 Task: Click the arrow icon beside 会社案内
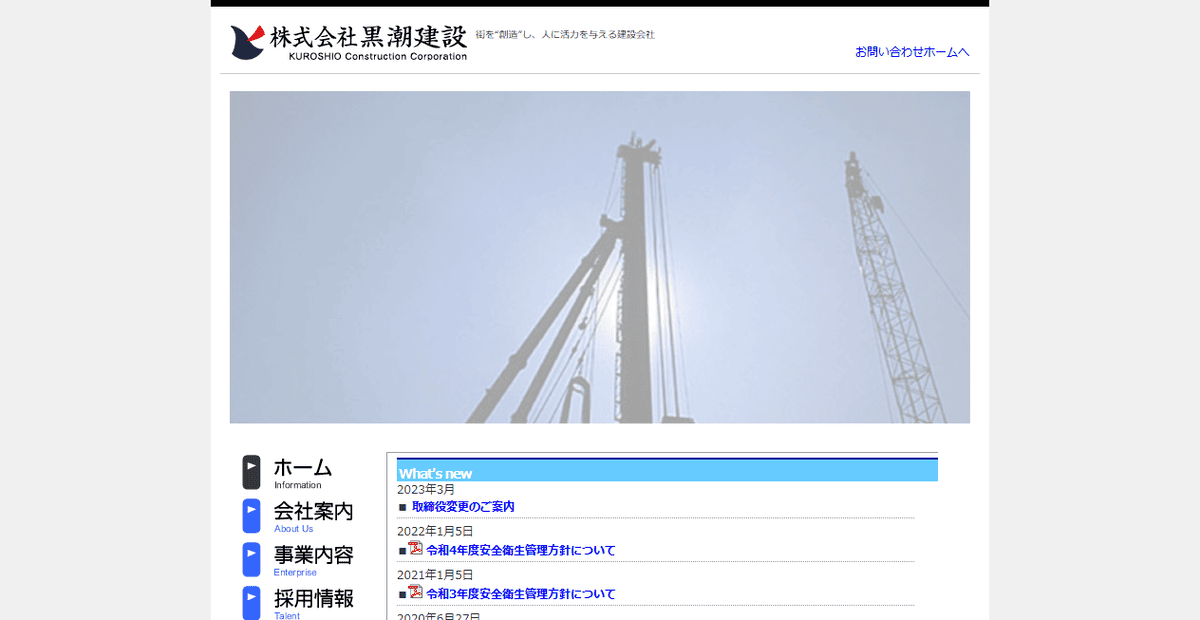point(250,514)
